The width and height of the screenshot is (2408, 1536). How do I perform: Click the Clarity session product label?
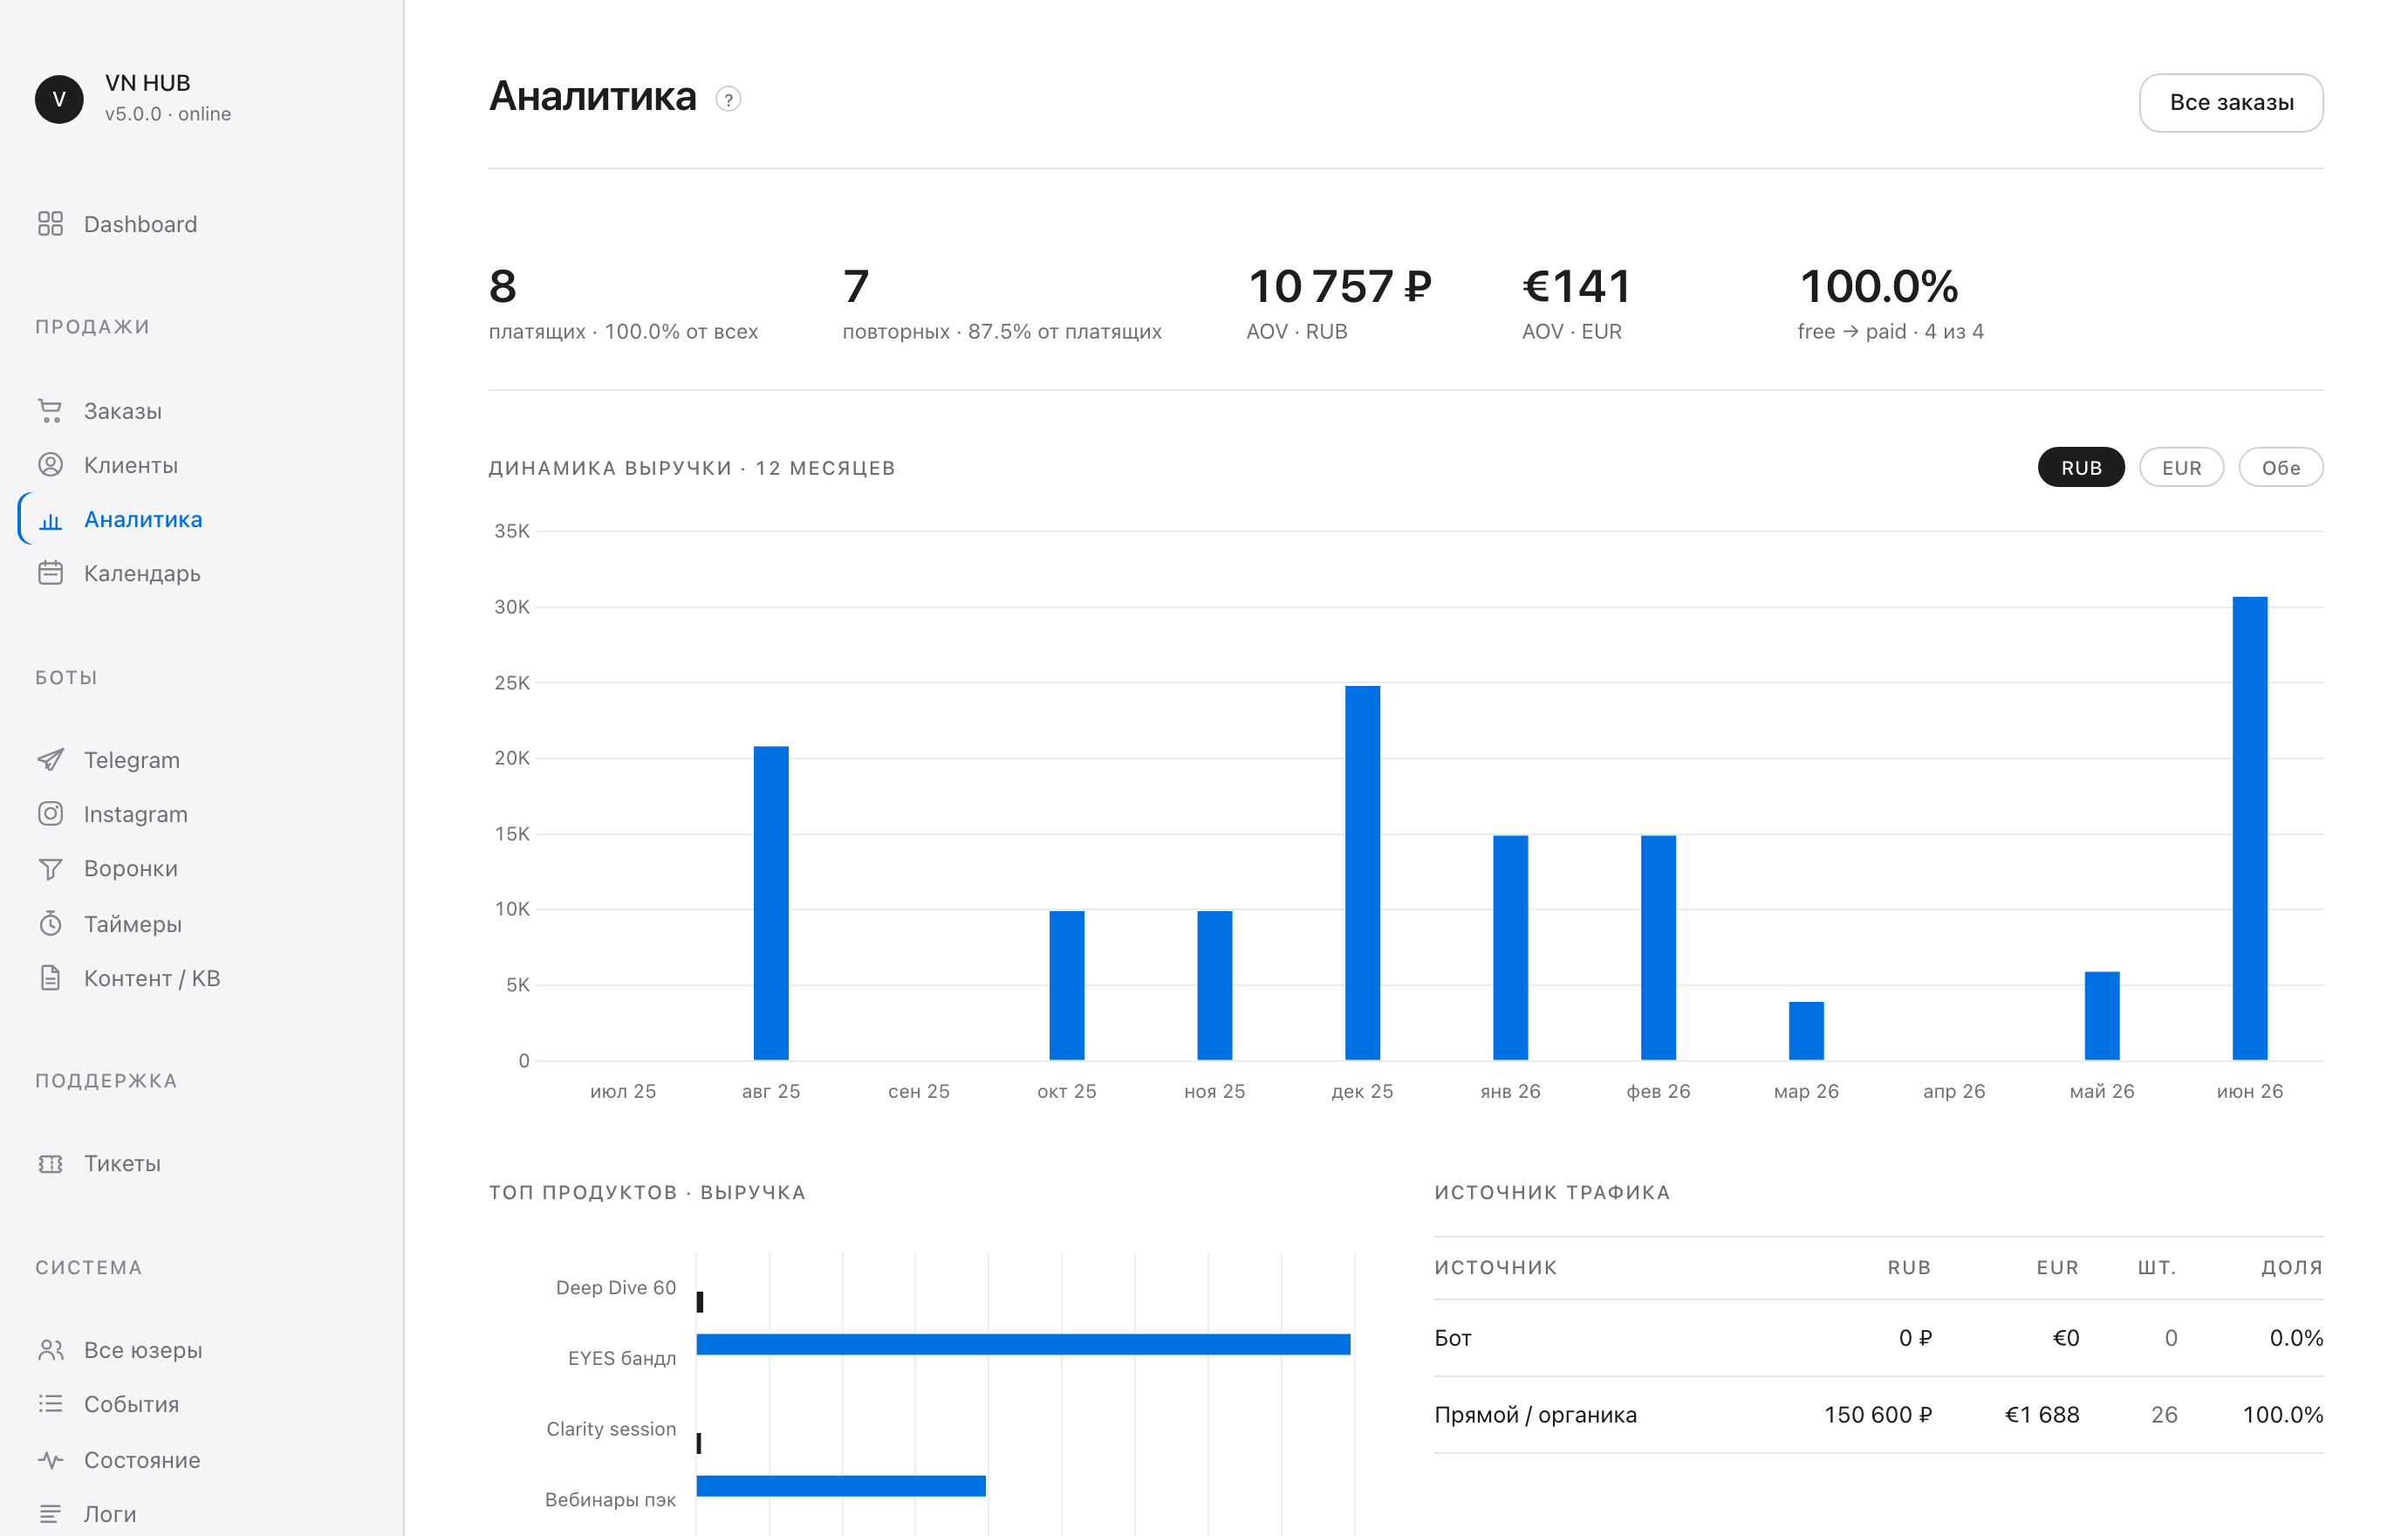pos(611,1429)
